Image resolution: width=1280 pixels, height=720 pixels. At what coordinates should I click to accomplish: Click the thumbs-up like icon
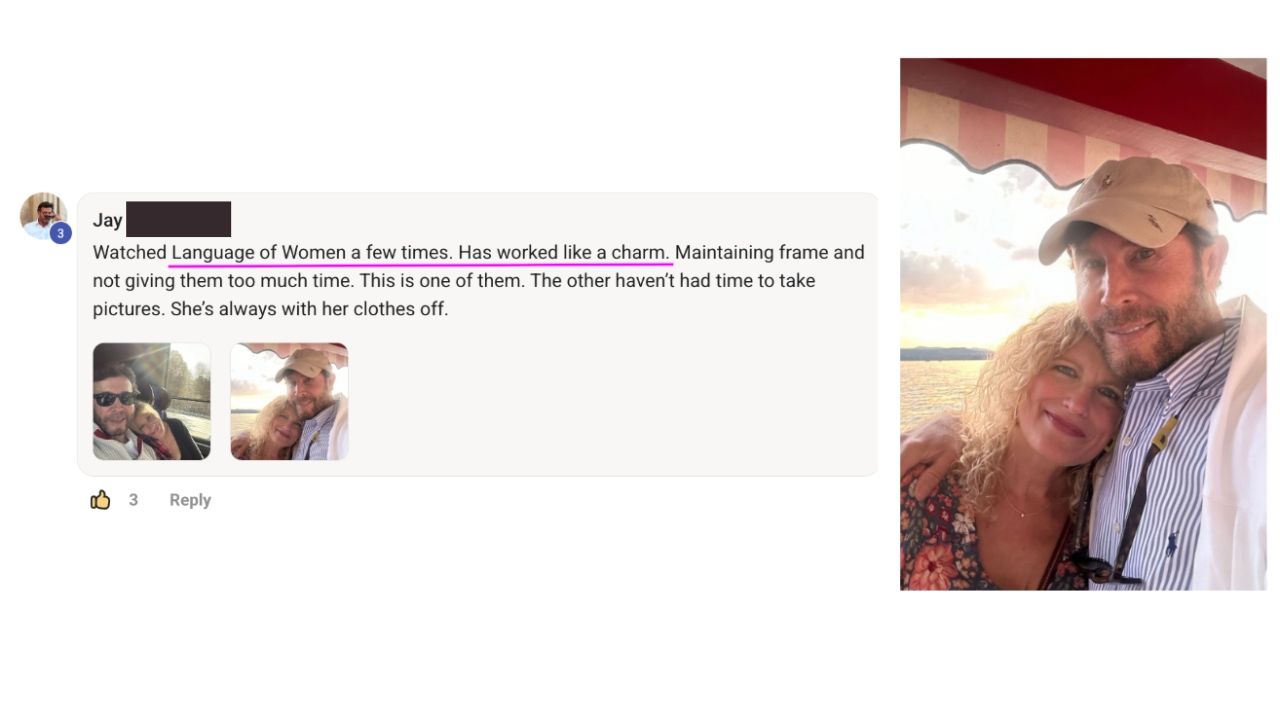(x=100, y=500)
